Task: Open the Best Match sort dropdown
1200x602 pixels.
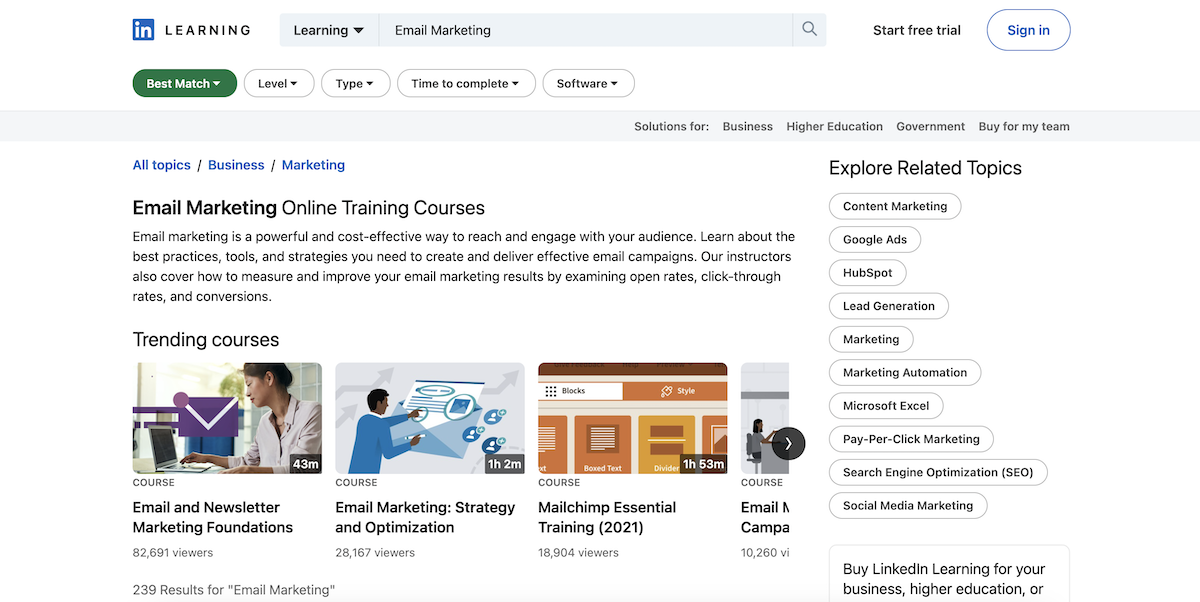Action: pyautogui.click(x=184, y=83)
